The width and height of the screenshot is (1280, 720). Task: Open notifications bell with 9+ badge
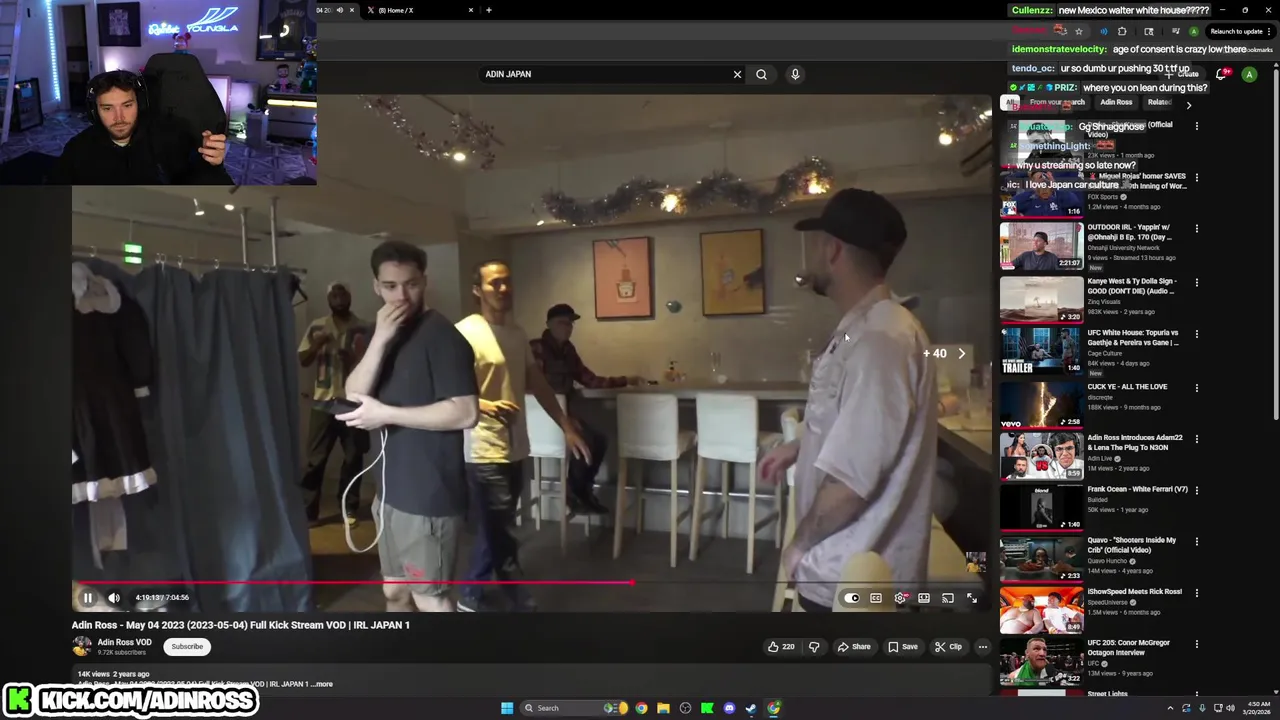click(x=1221, y=74)
